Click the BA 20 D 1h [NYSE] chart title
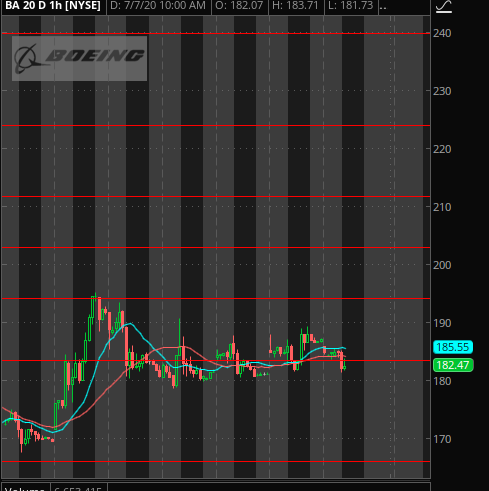This screenshot has width=489, height=491. tap(53, 6)
